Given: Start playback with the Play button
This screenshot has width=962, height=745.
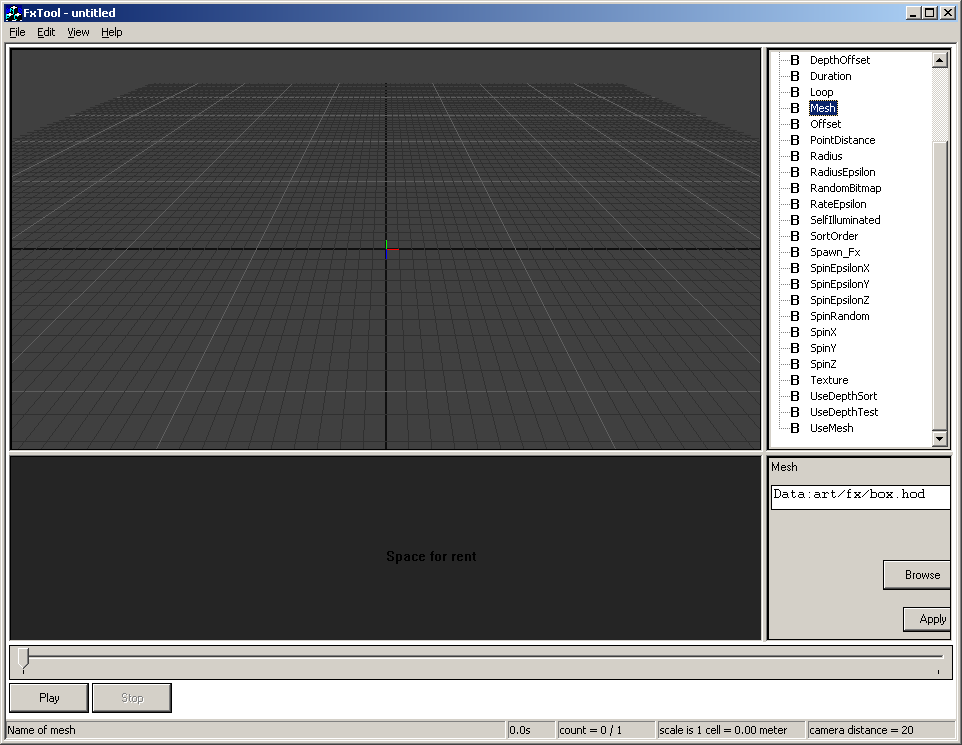Looking at the screenshot, I should pos(49,698).
